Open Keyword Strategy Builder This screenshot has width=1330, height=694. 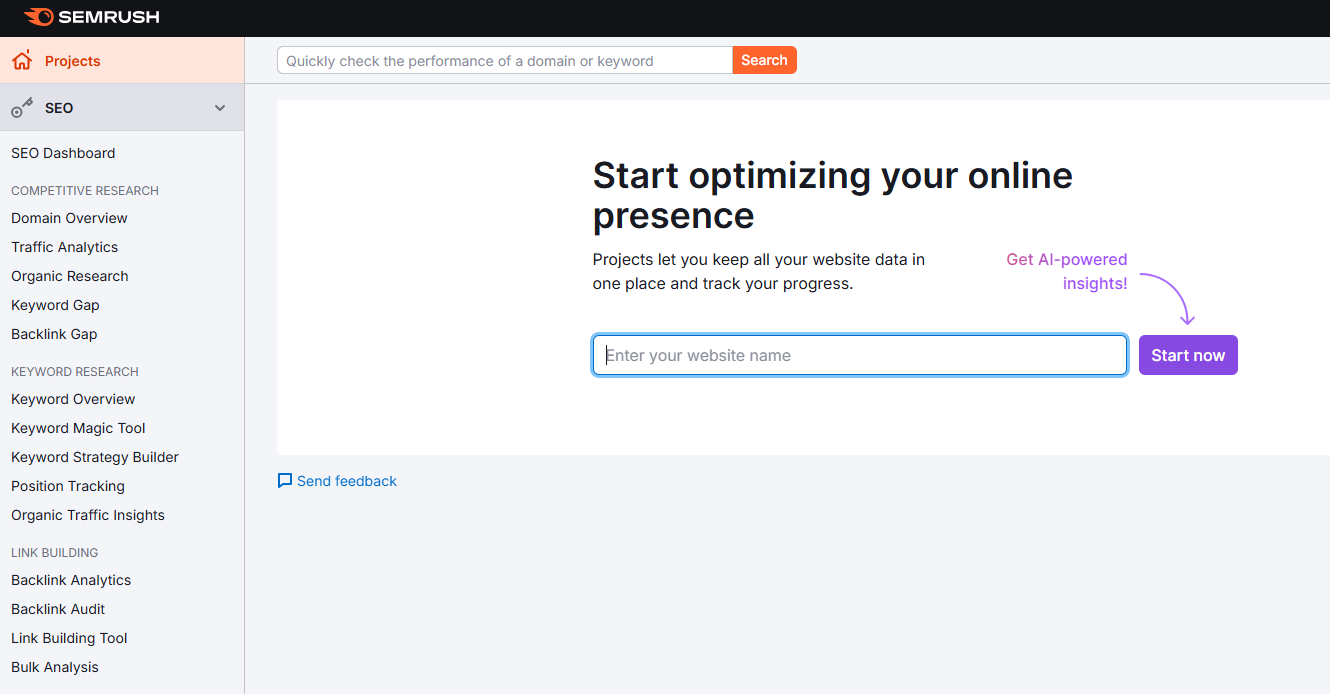coord(94,456)
